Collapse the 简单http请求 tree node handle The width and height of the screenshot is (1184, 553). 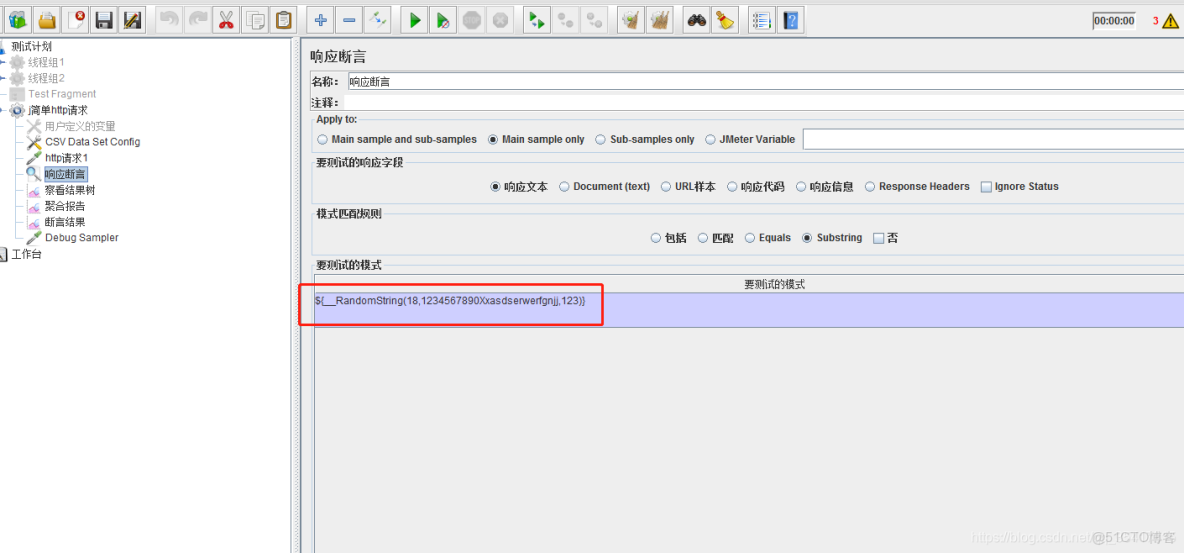pyautogui.click(x=2, y=110)
